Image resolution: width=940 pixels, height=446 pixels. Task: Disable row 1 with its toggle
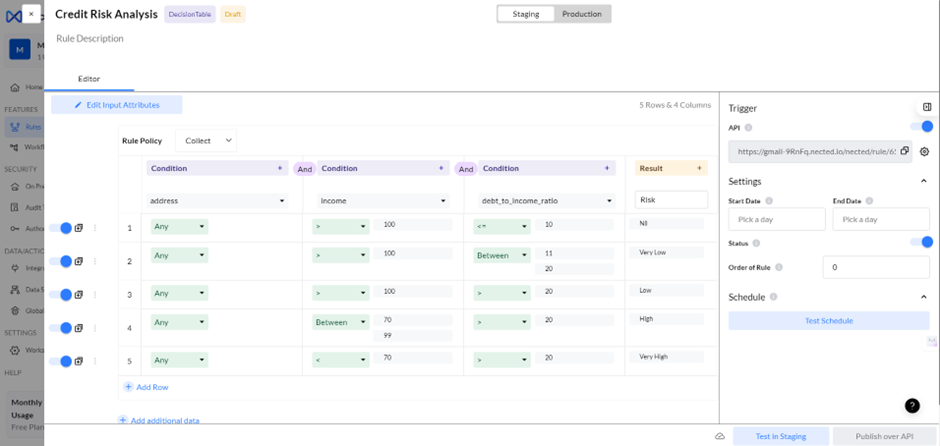point(61,228)
